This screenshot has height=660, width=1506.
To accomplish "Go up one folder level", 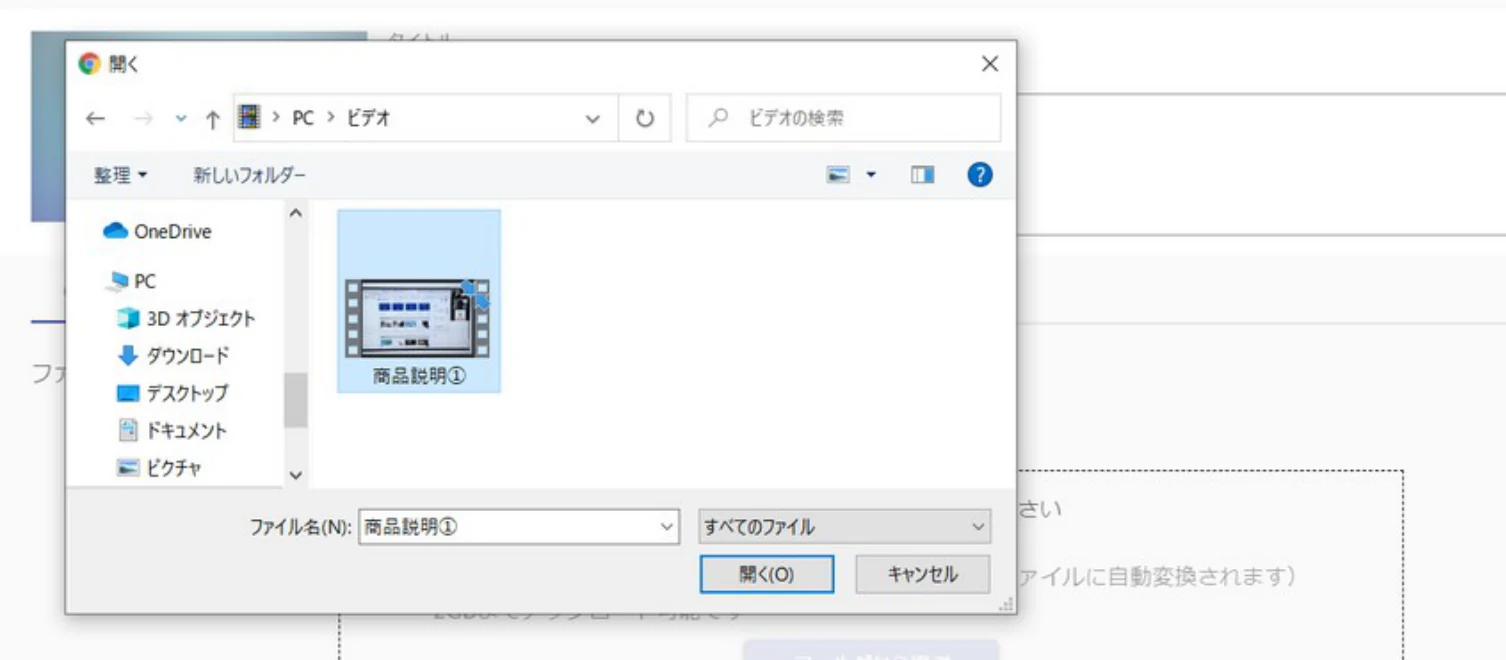I will coord(212,119).
